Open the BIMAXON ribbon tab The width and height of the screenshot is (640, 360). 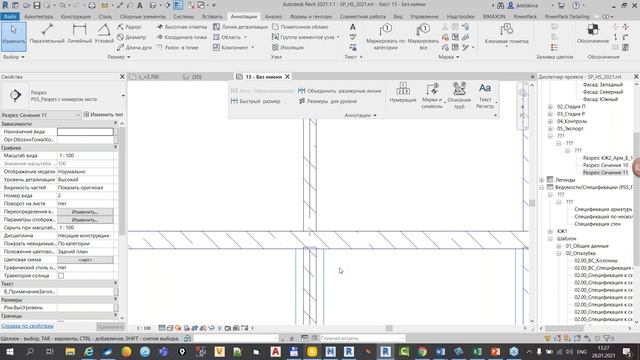[494, 17]
